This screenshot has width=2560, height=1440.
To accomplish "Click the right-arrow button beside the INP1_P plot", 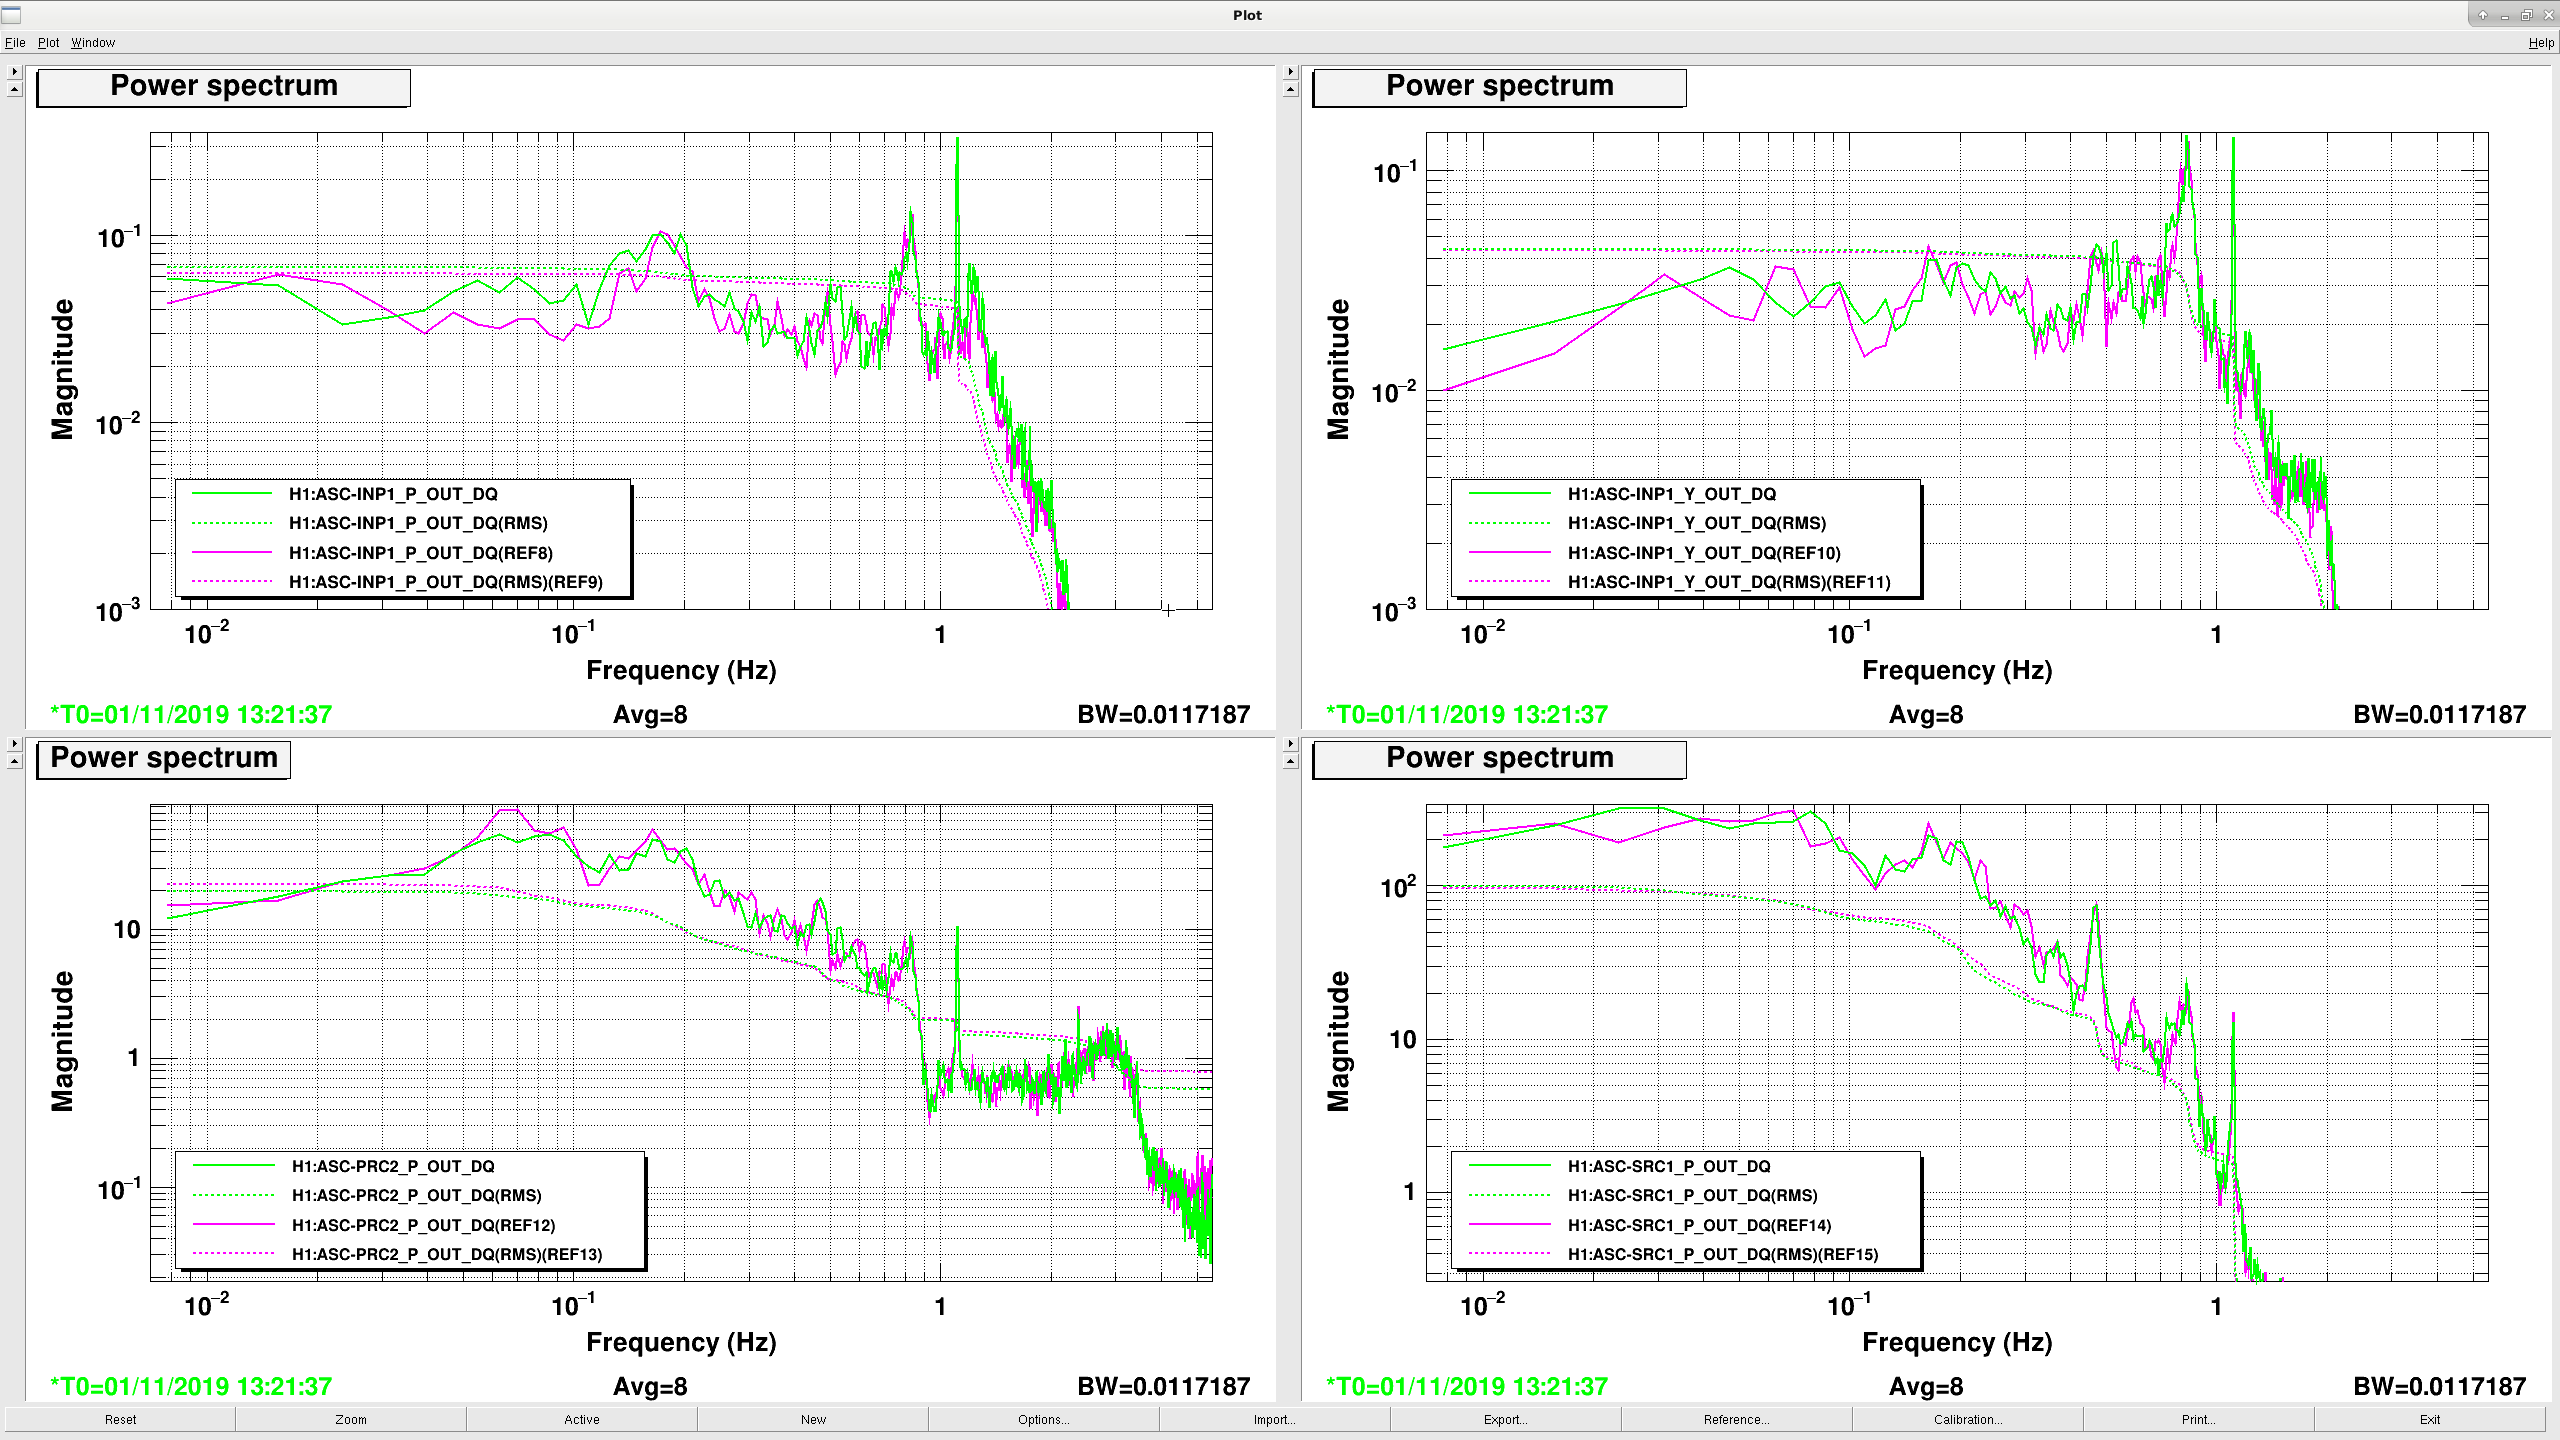I will 14,72.
